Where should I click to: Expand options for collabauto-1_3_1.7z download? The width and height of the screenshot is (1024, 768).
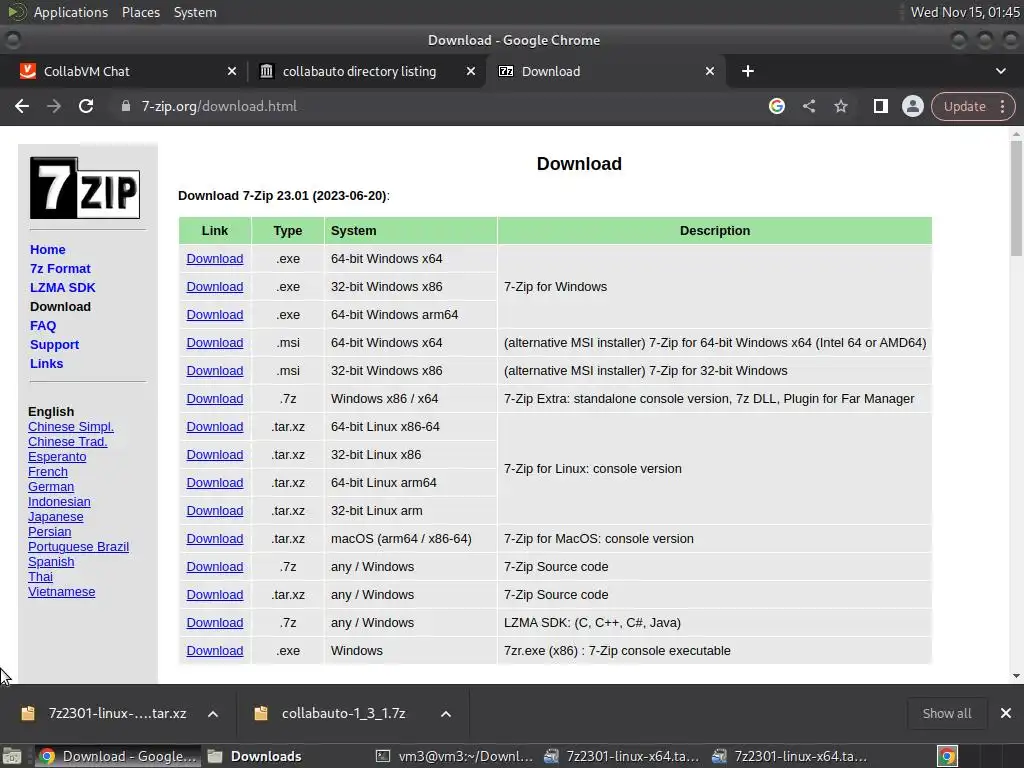click(x=446, y=714)
